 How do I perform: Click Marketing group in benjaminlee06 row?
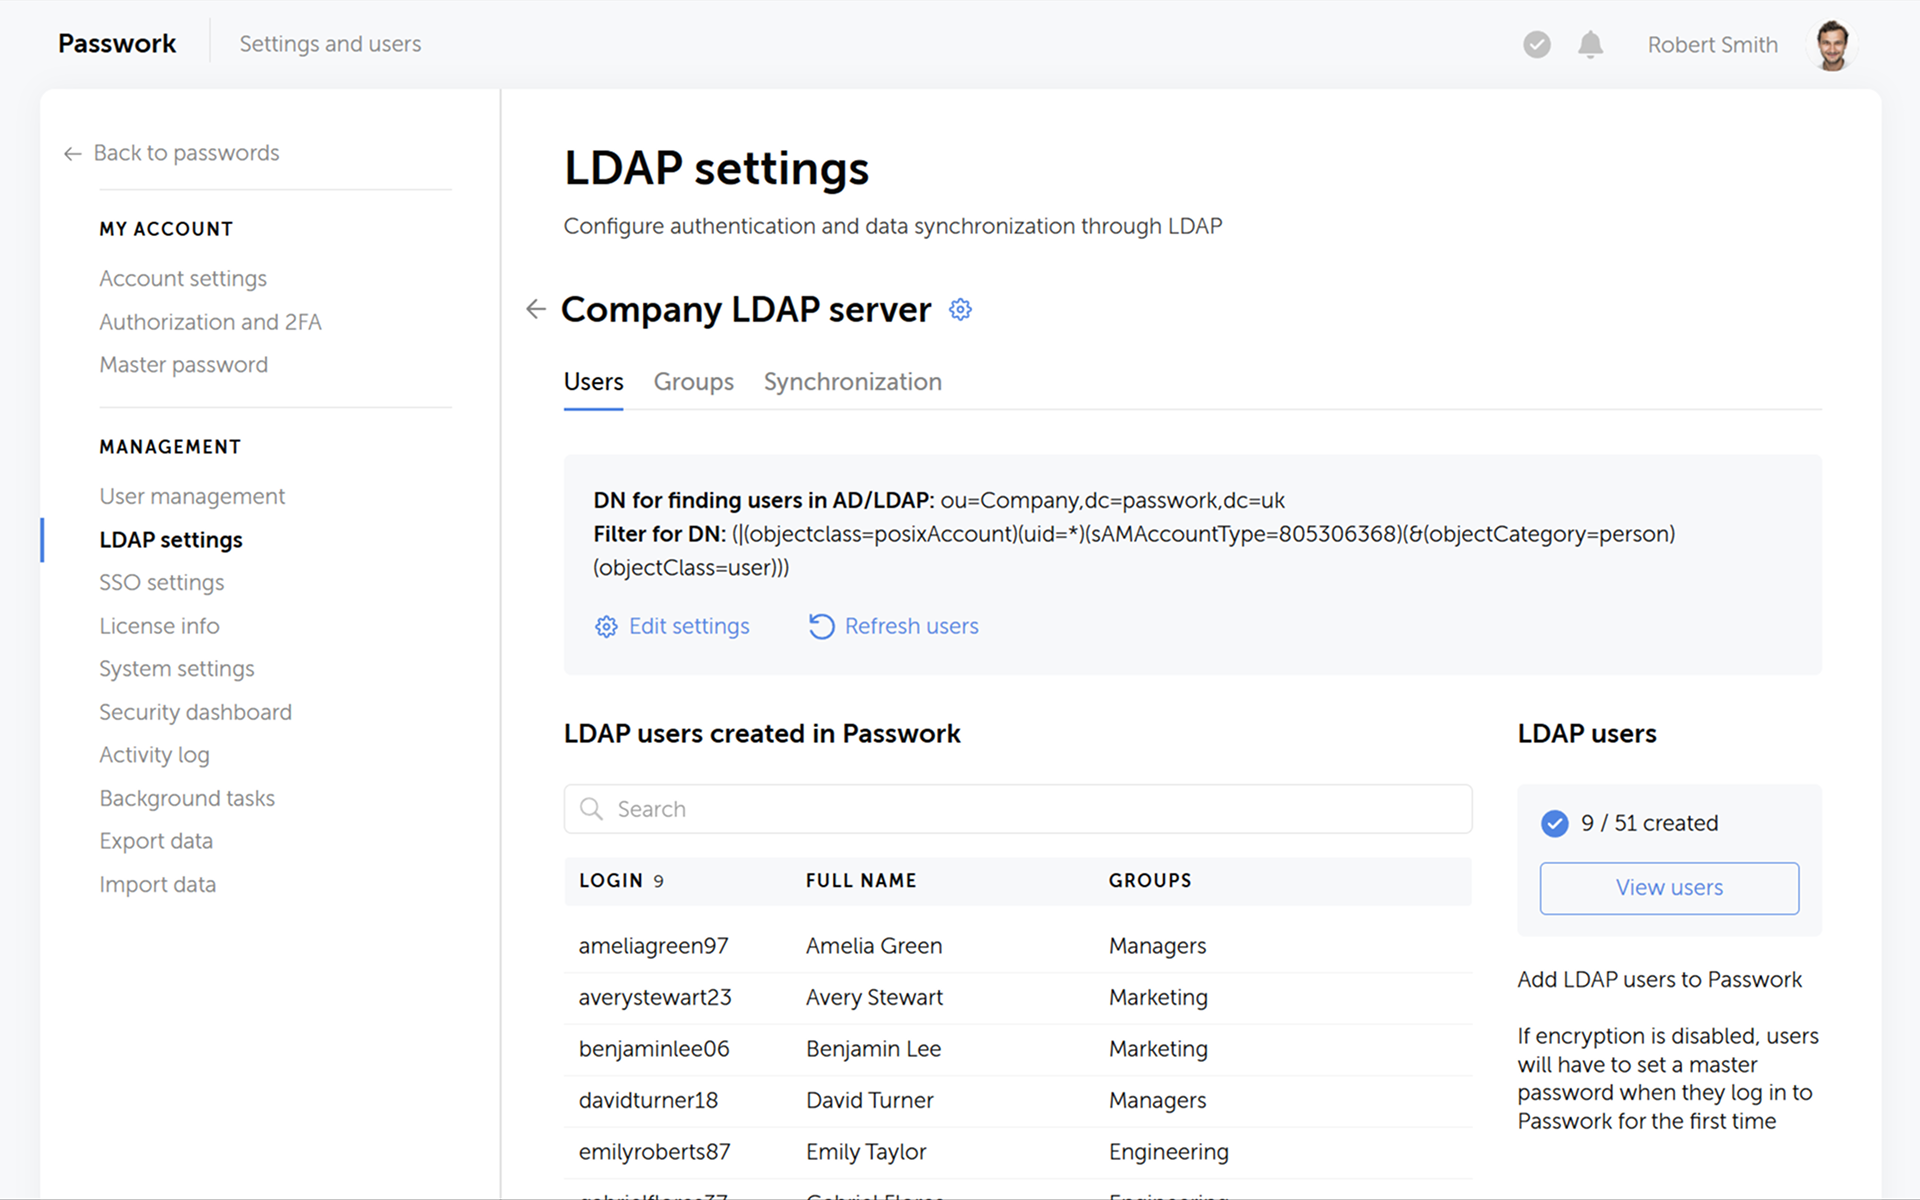[1158, 1049]
